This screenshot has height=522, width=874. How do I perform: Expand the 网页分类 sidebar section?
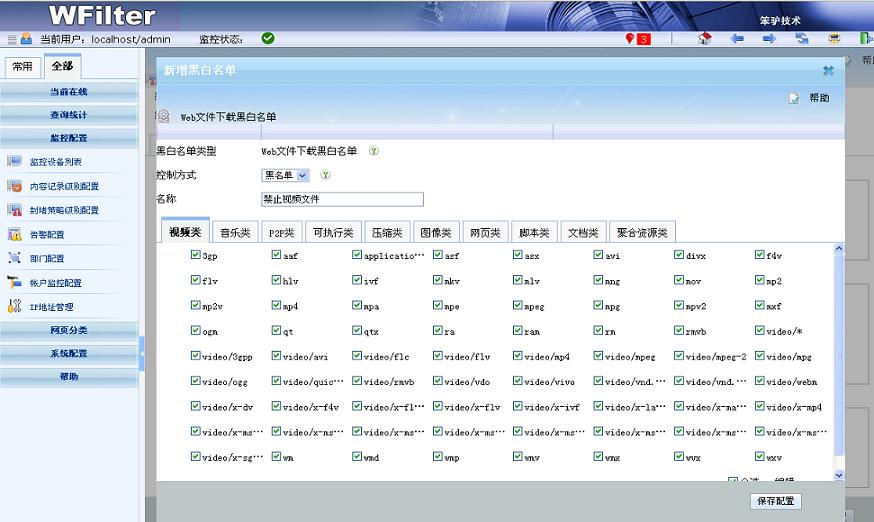coord(69,330)
